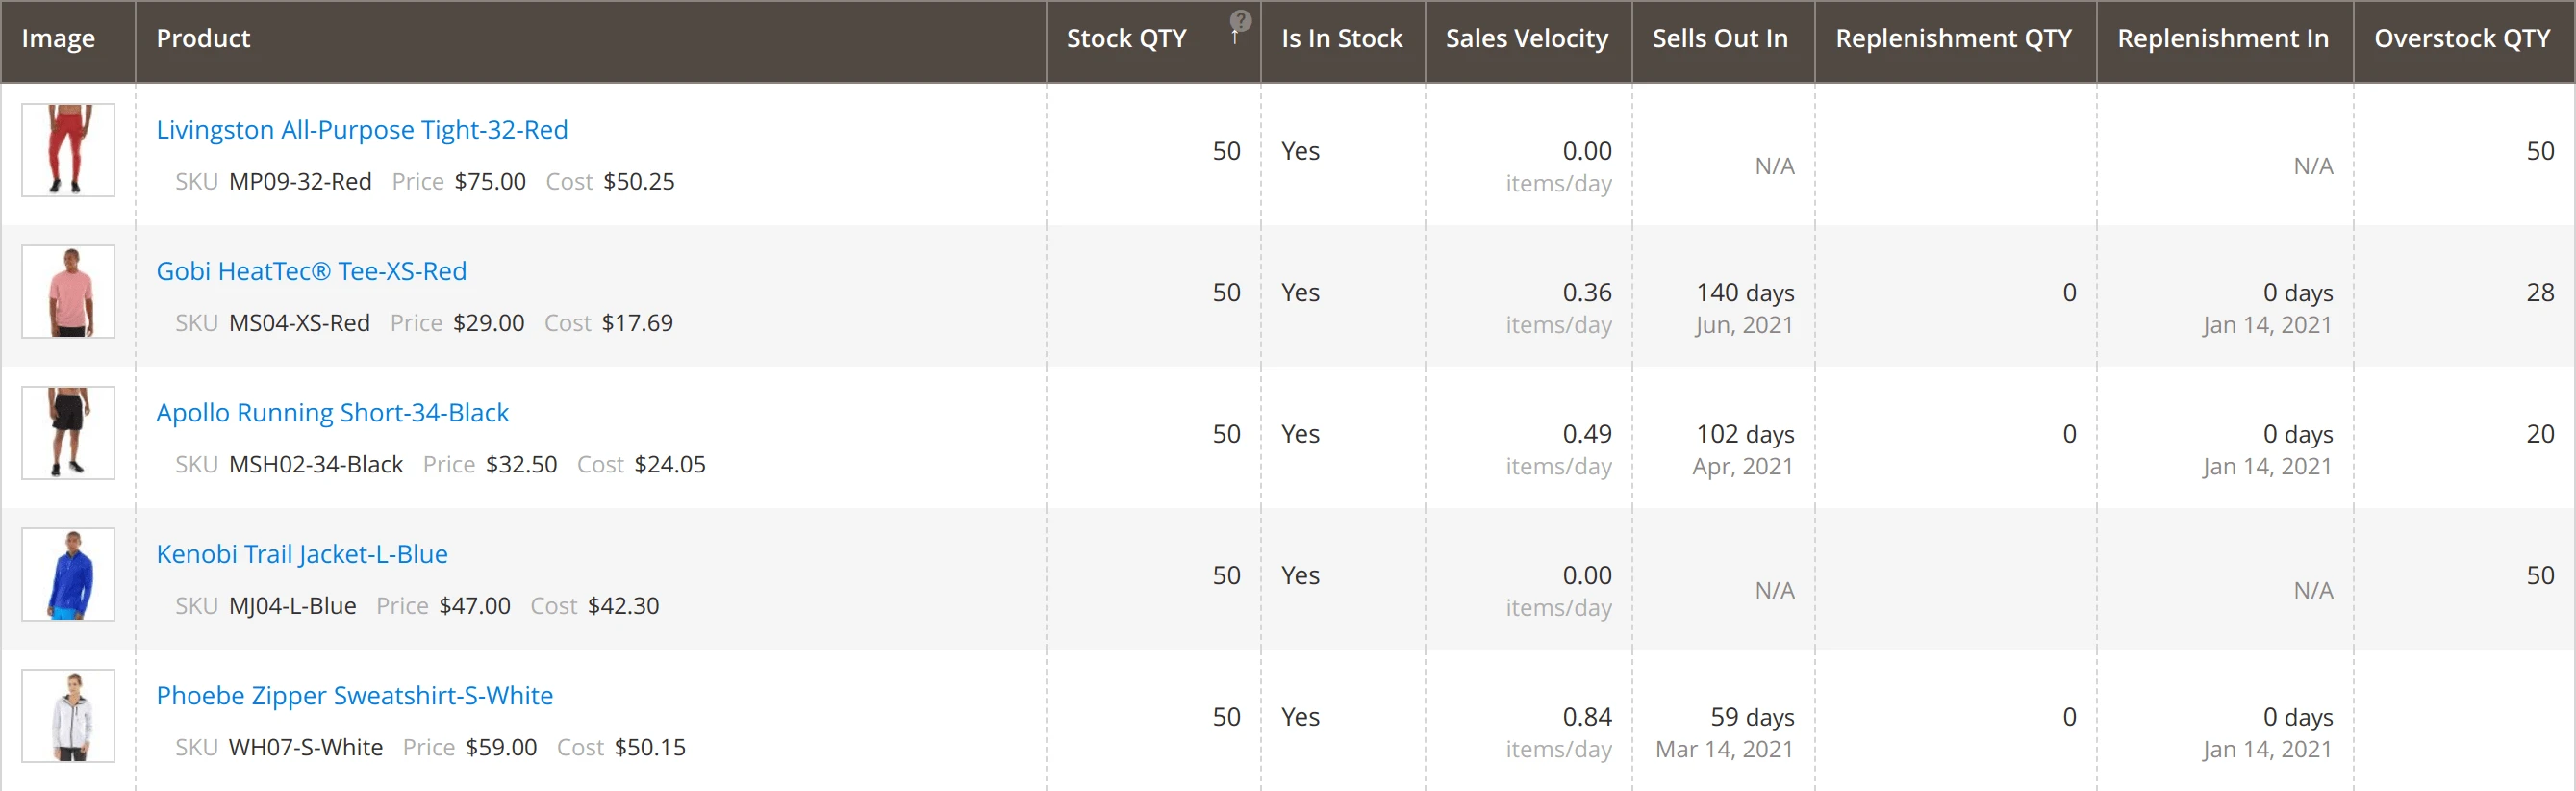Sort by the Replenishment In column
Image resolution: width=2576 pixels, height=791 pixels.
(2224, 39)
